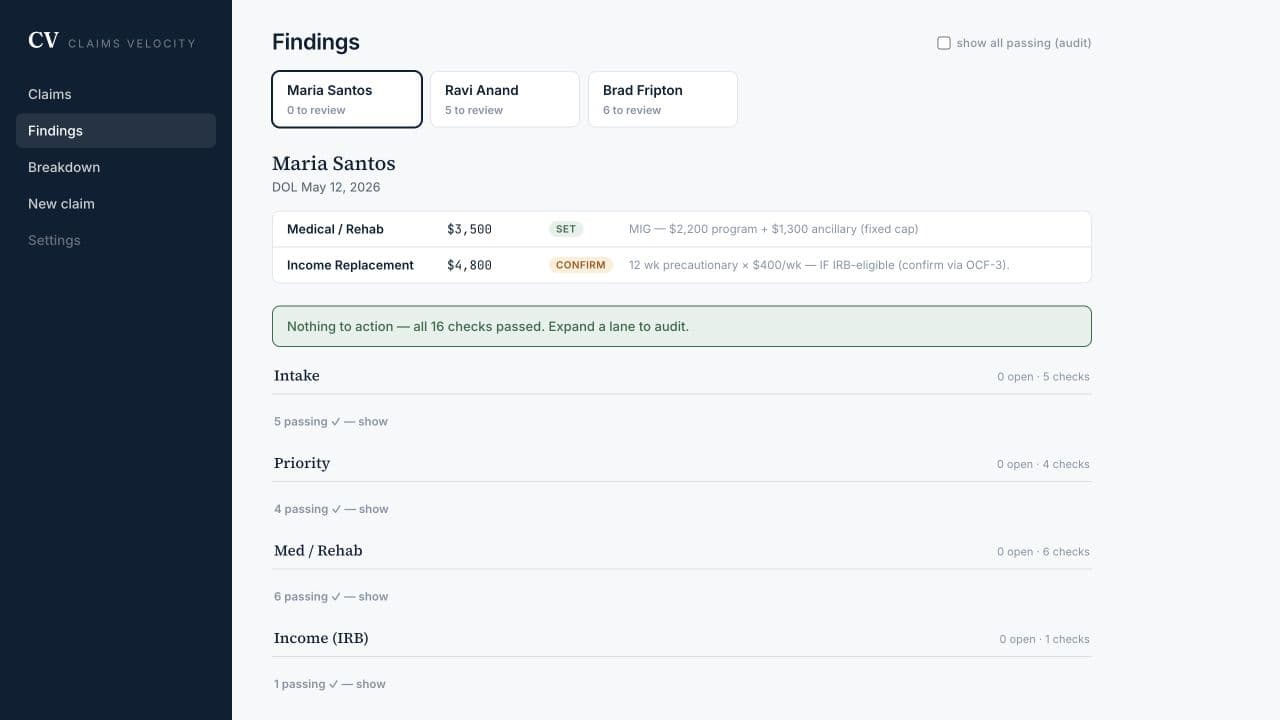Show the Income (IRB) 1 passing check

330,684
